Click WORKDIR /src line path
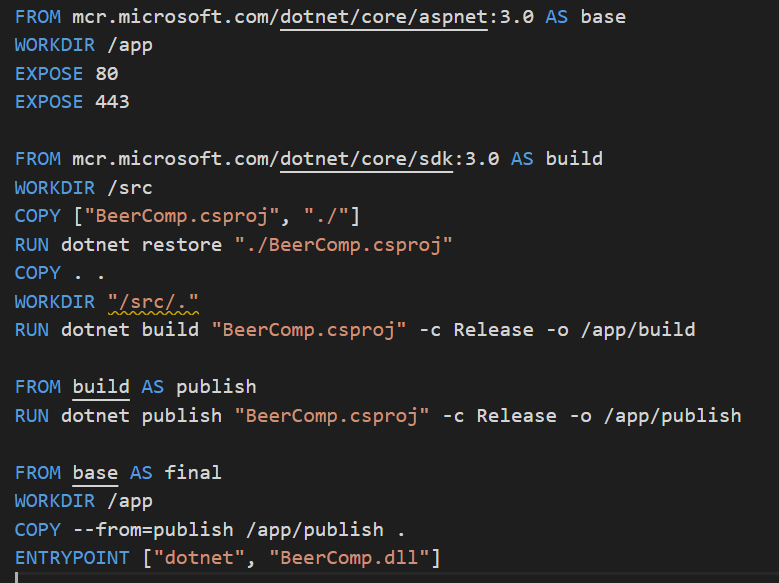This screenshot has height=583, width=779. point(130,188)
